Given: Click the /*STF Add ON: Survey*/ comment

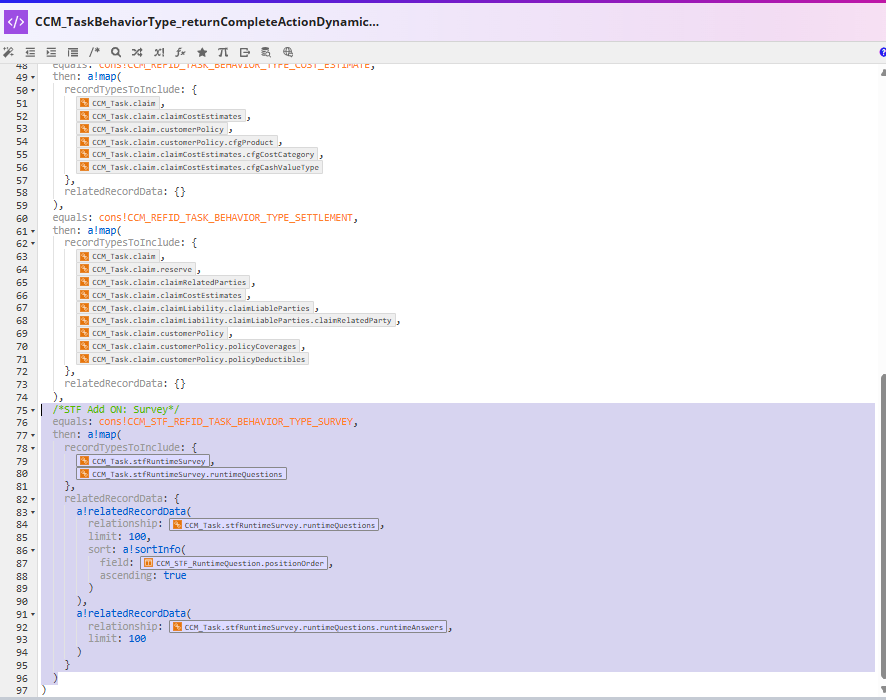Looking at the screenshot, I should pyautogui.click(x=116, y=409).
